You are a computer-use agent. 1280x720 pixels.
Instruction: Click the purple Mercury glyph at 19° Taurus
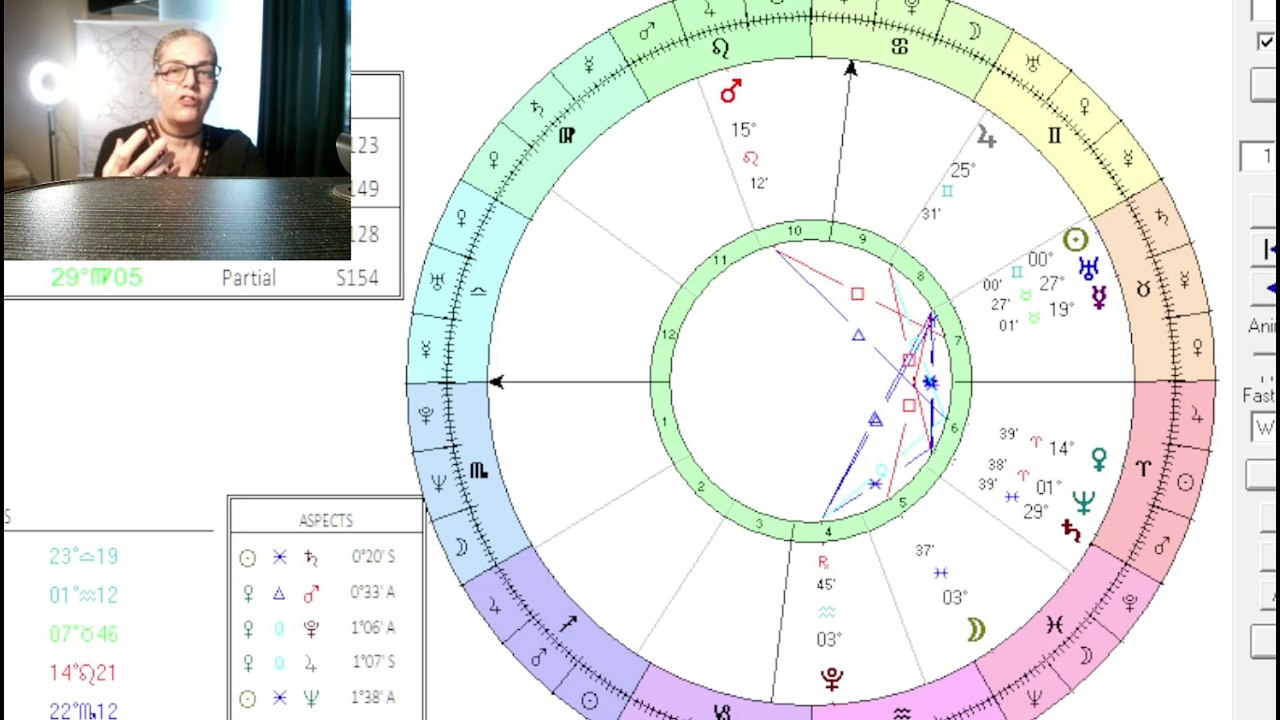1098,297
